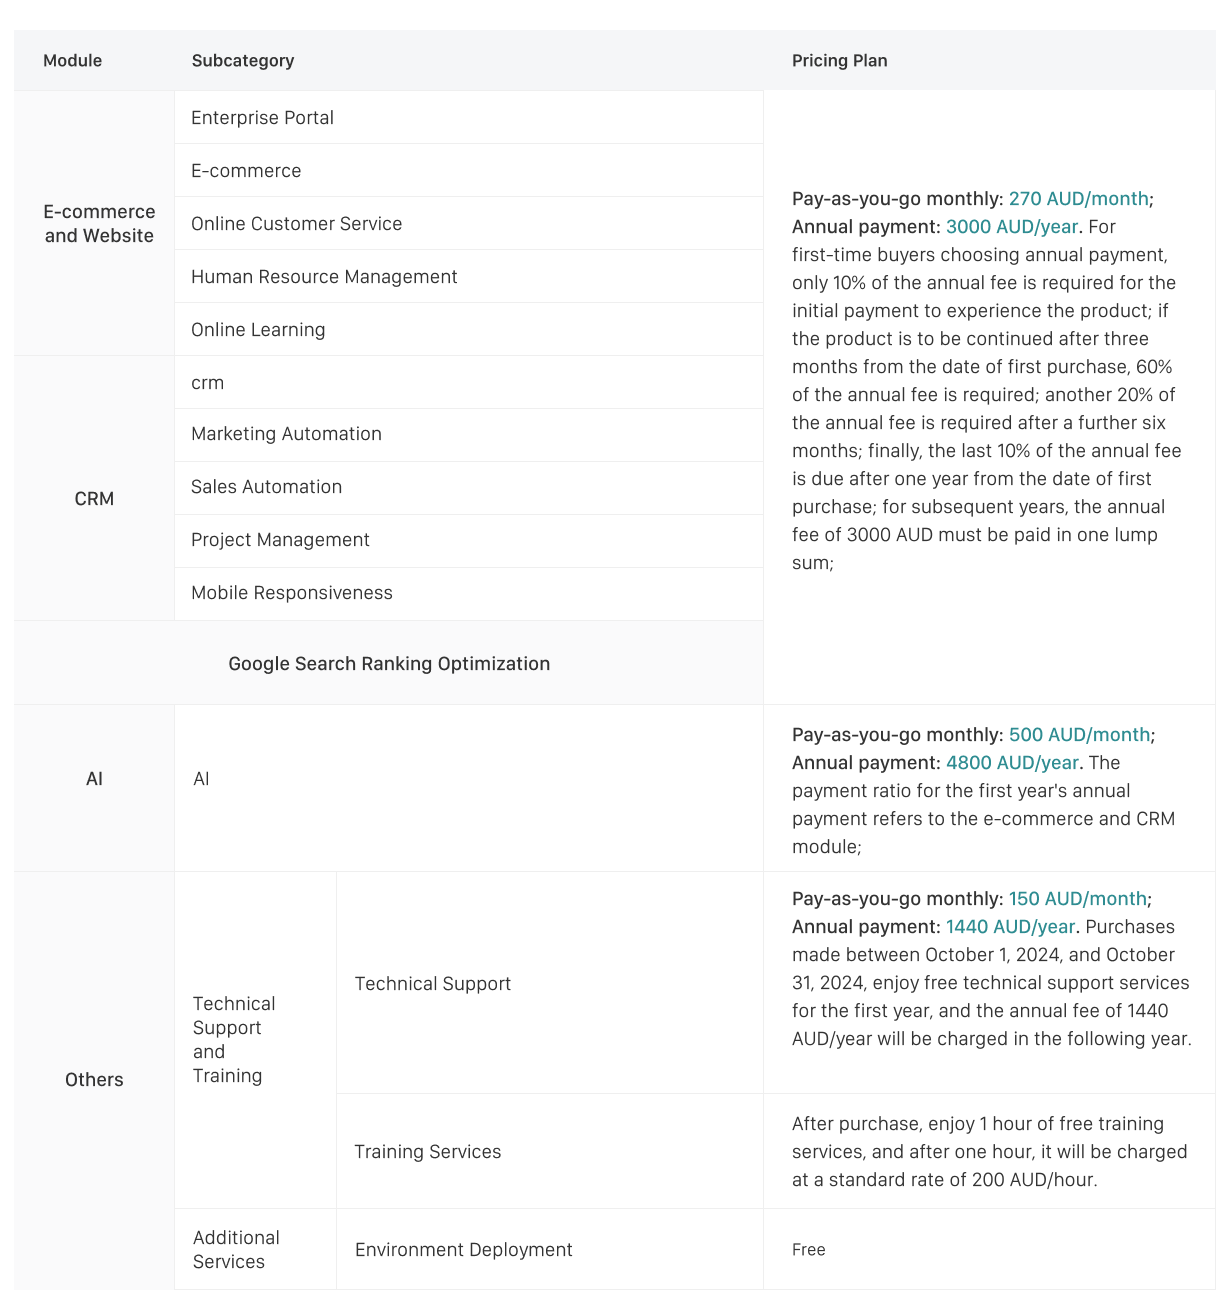Click the Environment Deployment cell

pos(464,1250)
